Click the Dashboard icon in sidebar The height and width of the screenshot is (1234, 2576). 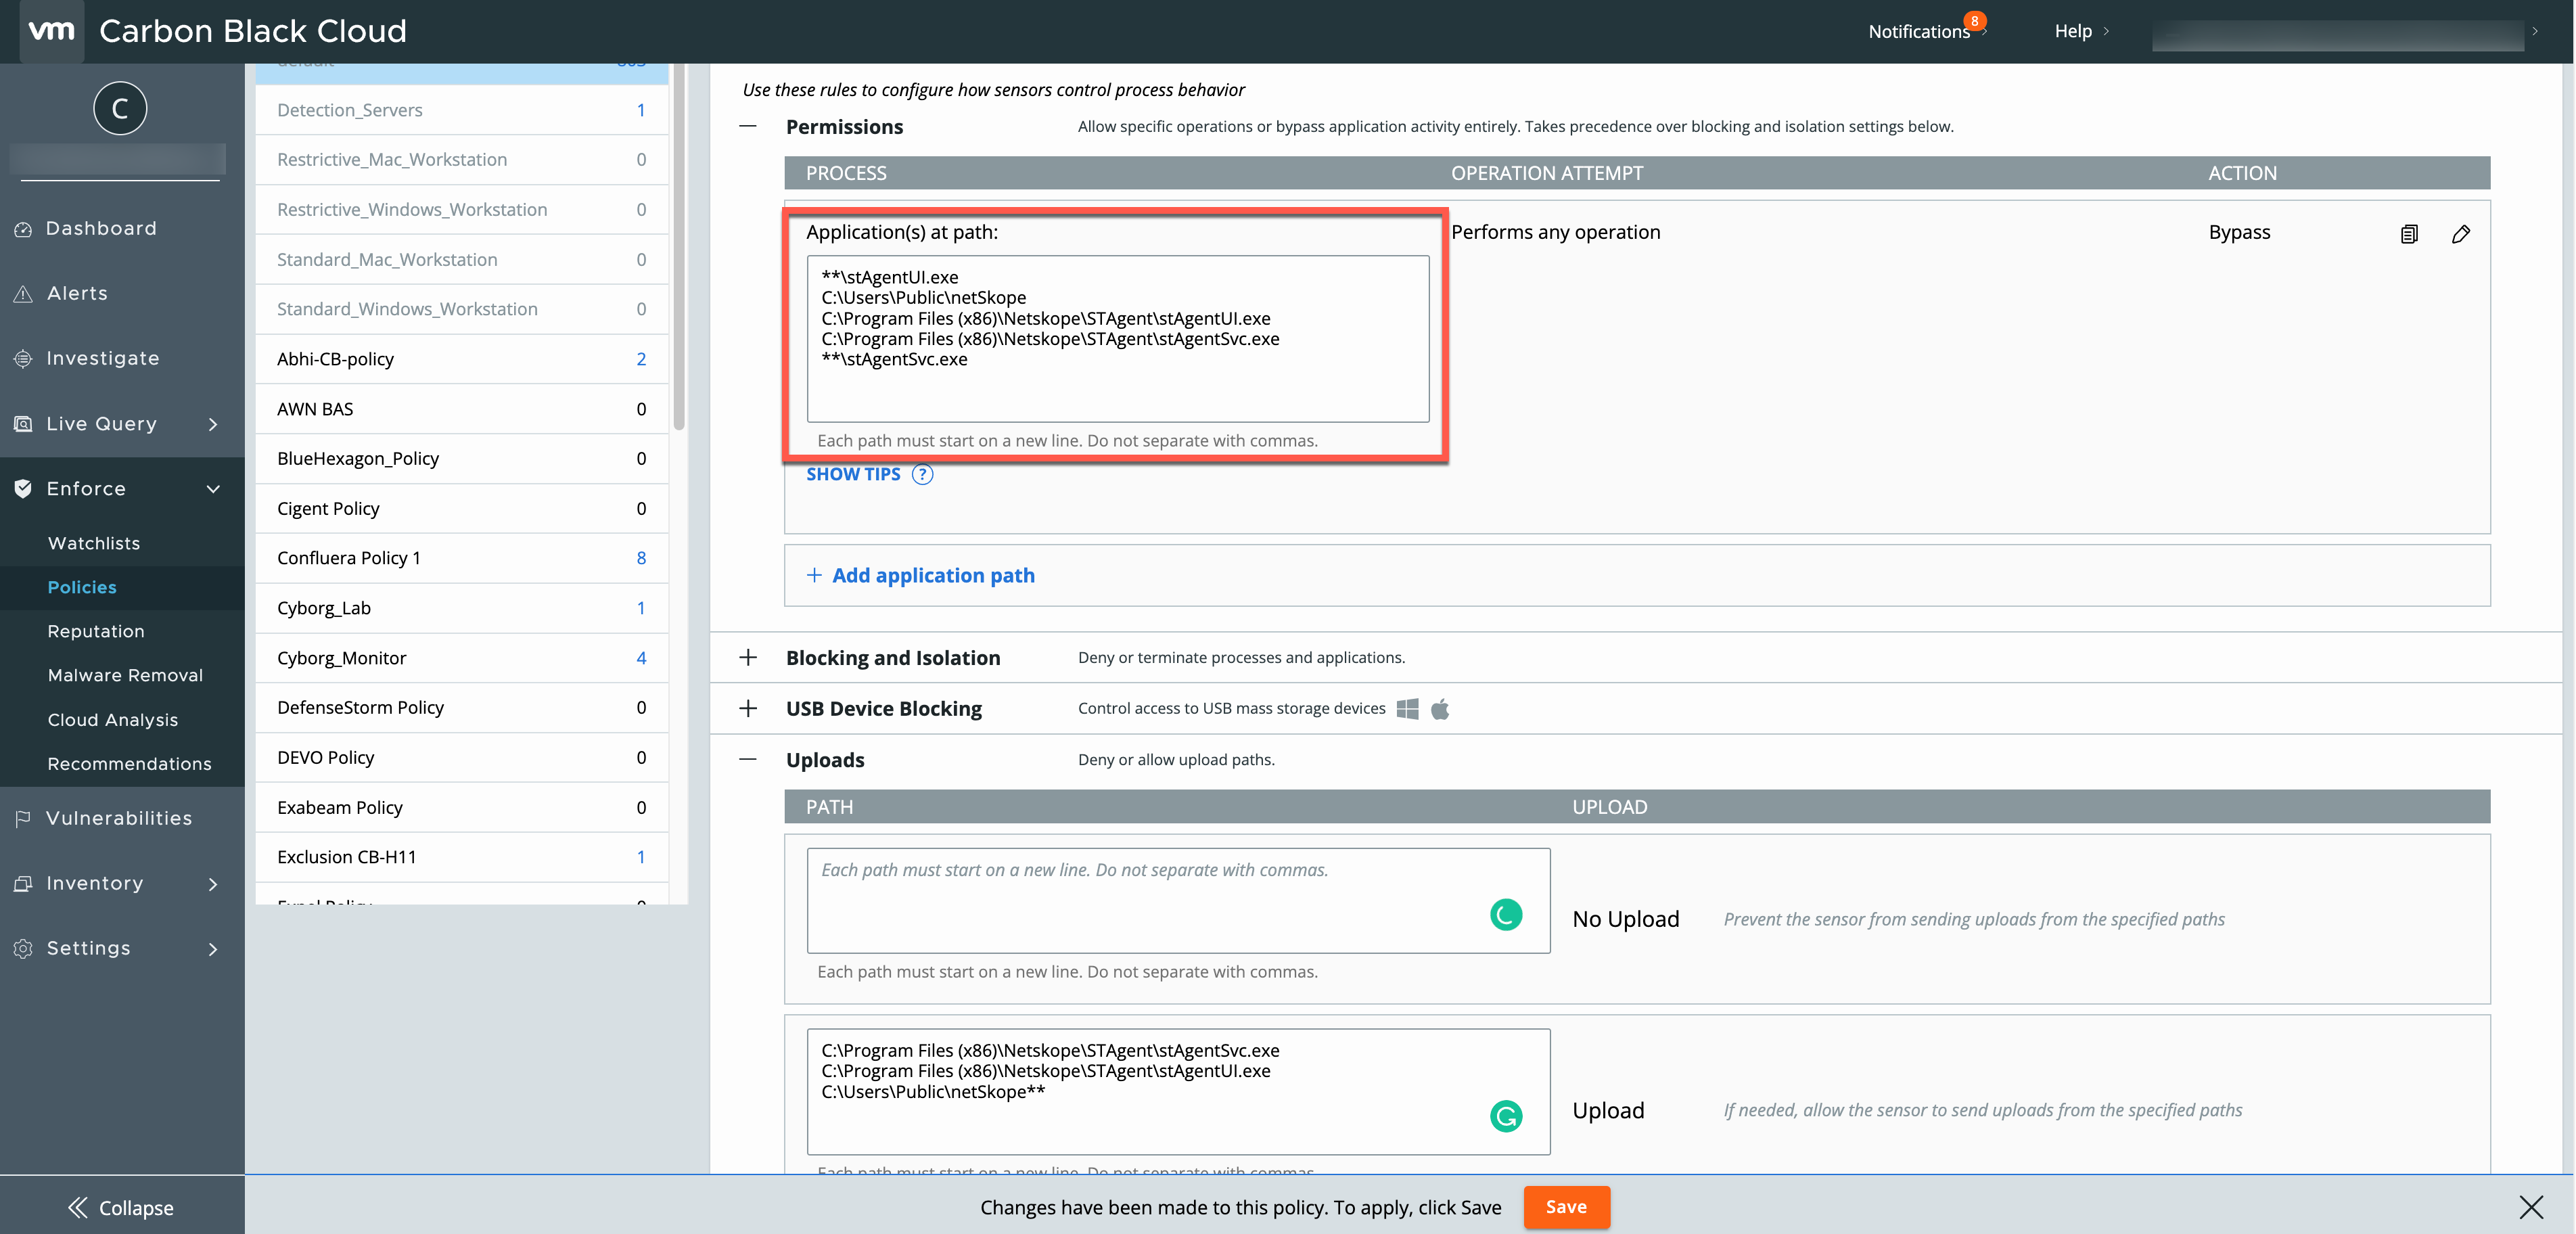pyautogui.click(x=23, y=229)
